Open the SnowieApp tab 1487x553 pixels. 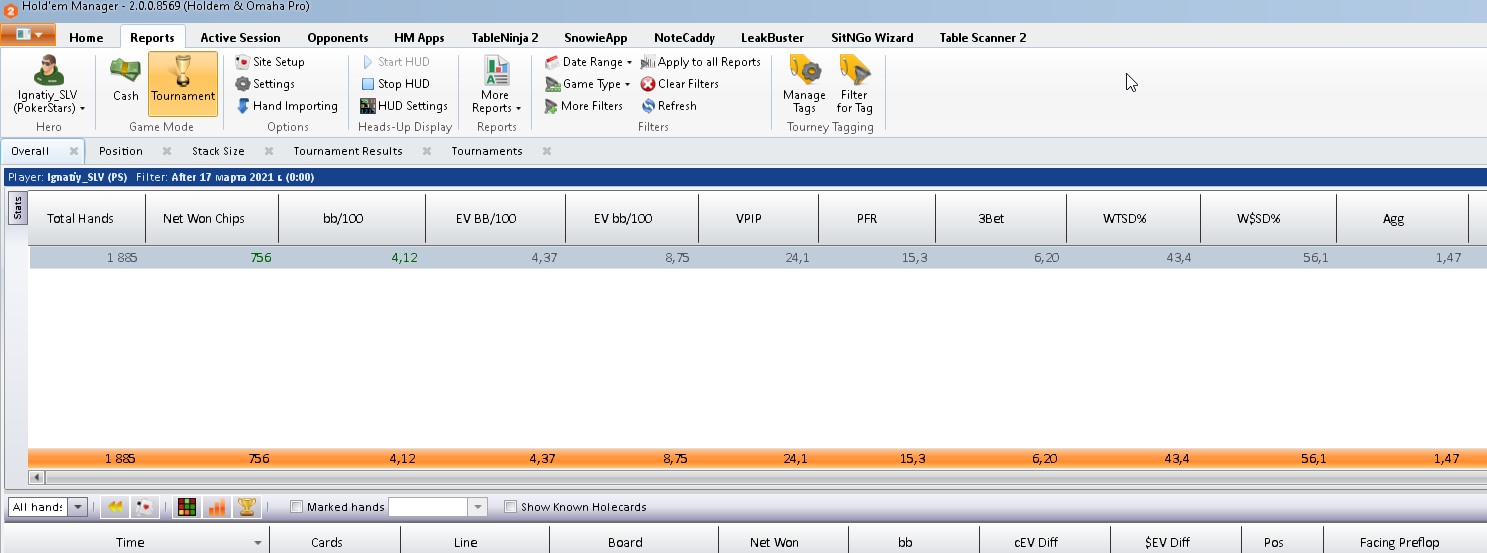(x=596, y=37)
